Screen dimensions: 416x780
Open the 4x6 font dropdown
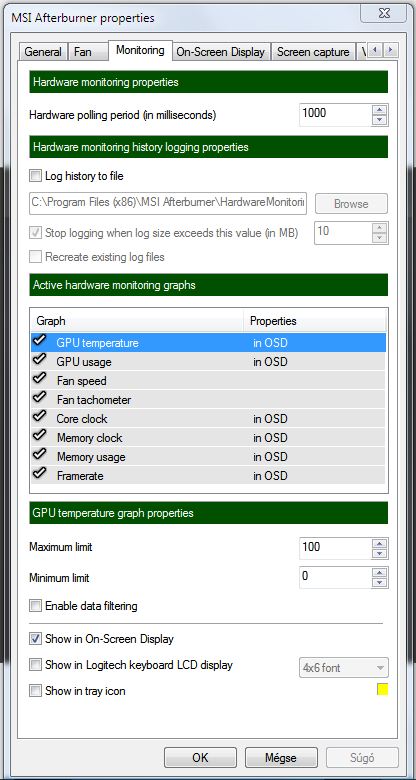pos(343,668)
